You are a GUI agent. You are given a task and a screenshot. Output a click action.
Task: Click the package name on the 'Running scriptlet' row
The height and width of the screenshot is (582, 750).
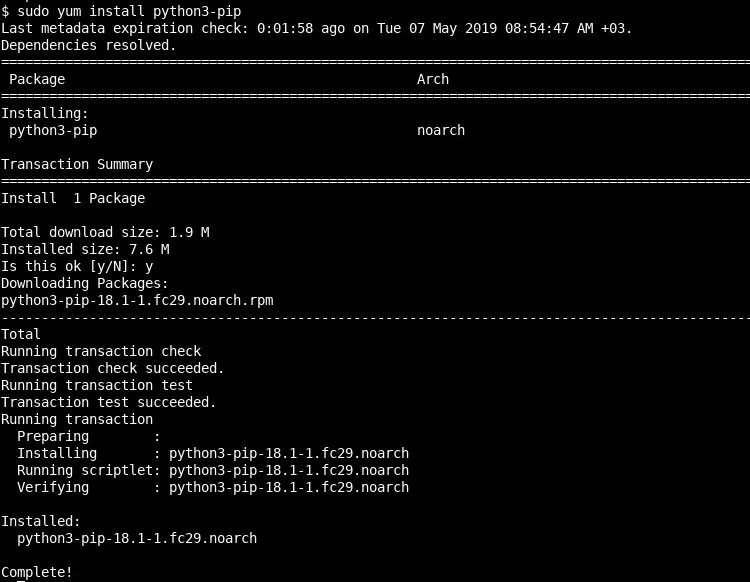[x=289, y=471]
